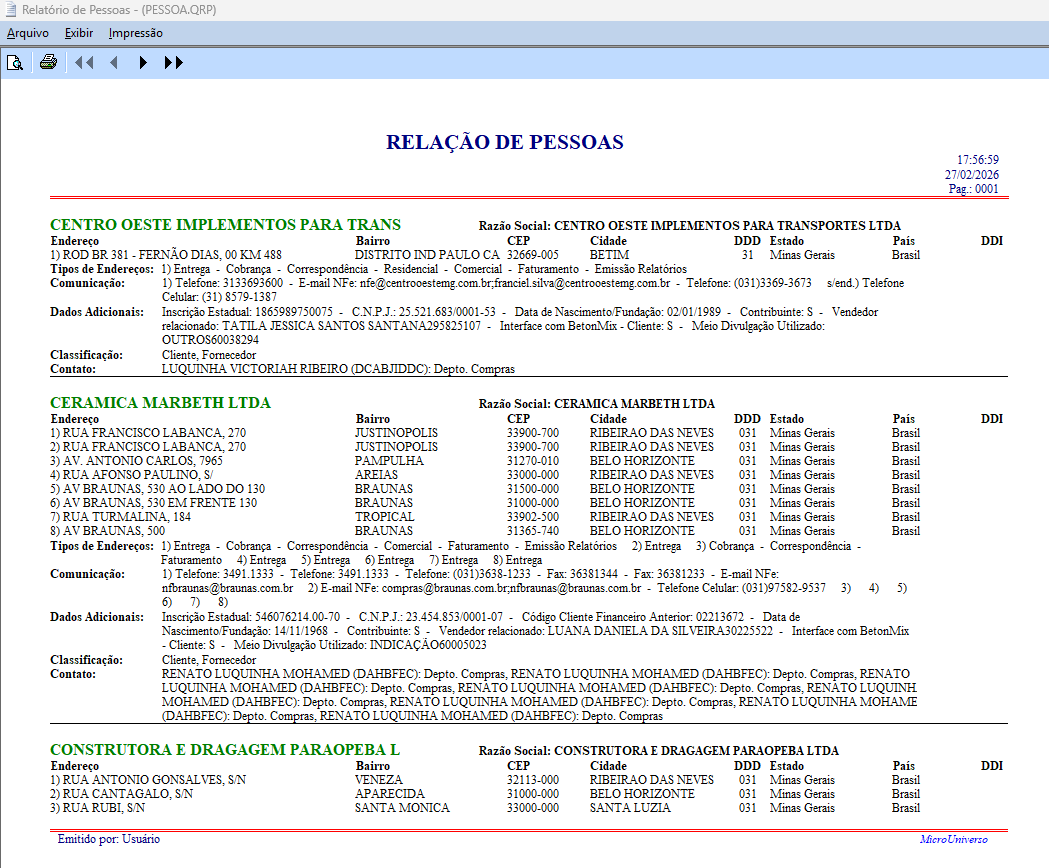Jump to the last report page
Viewport: 1049px width, 868px height.
coord(173,63)
